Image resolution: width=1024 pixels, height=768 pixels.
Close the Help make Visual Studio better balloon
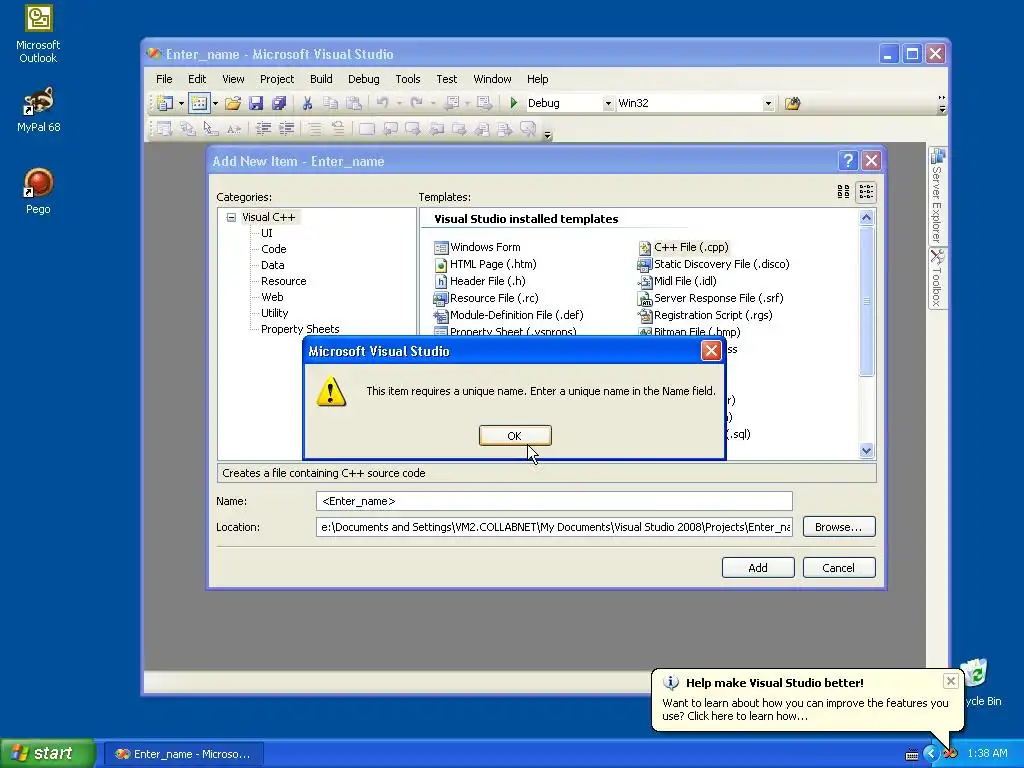click(x=951, y=681)
